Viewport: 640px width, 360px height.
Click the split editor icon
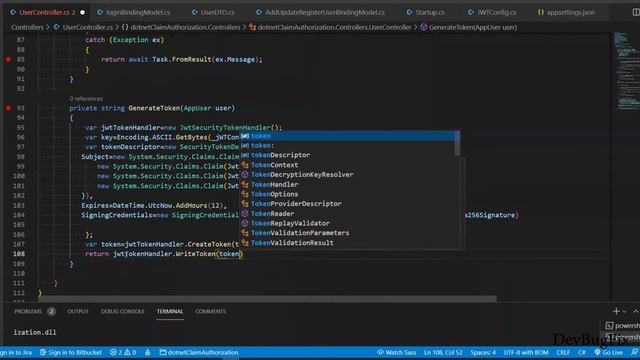pyautogui.click(x=636, y=12)
